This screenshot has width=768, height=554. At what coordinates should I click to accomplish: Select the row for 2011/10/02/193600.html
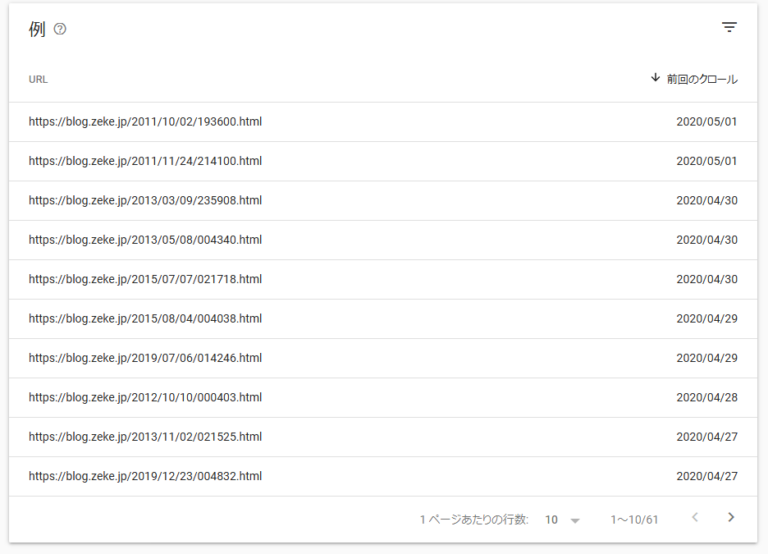145,122
